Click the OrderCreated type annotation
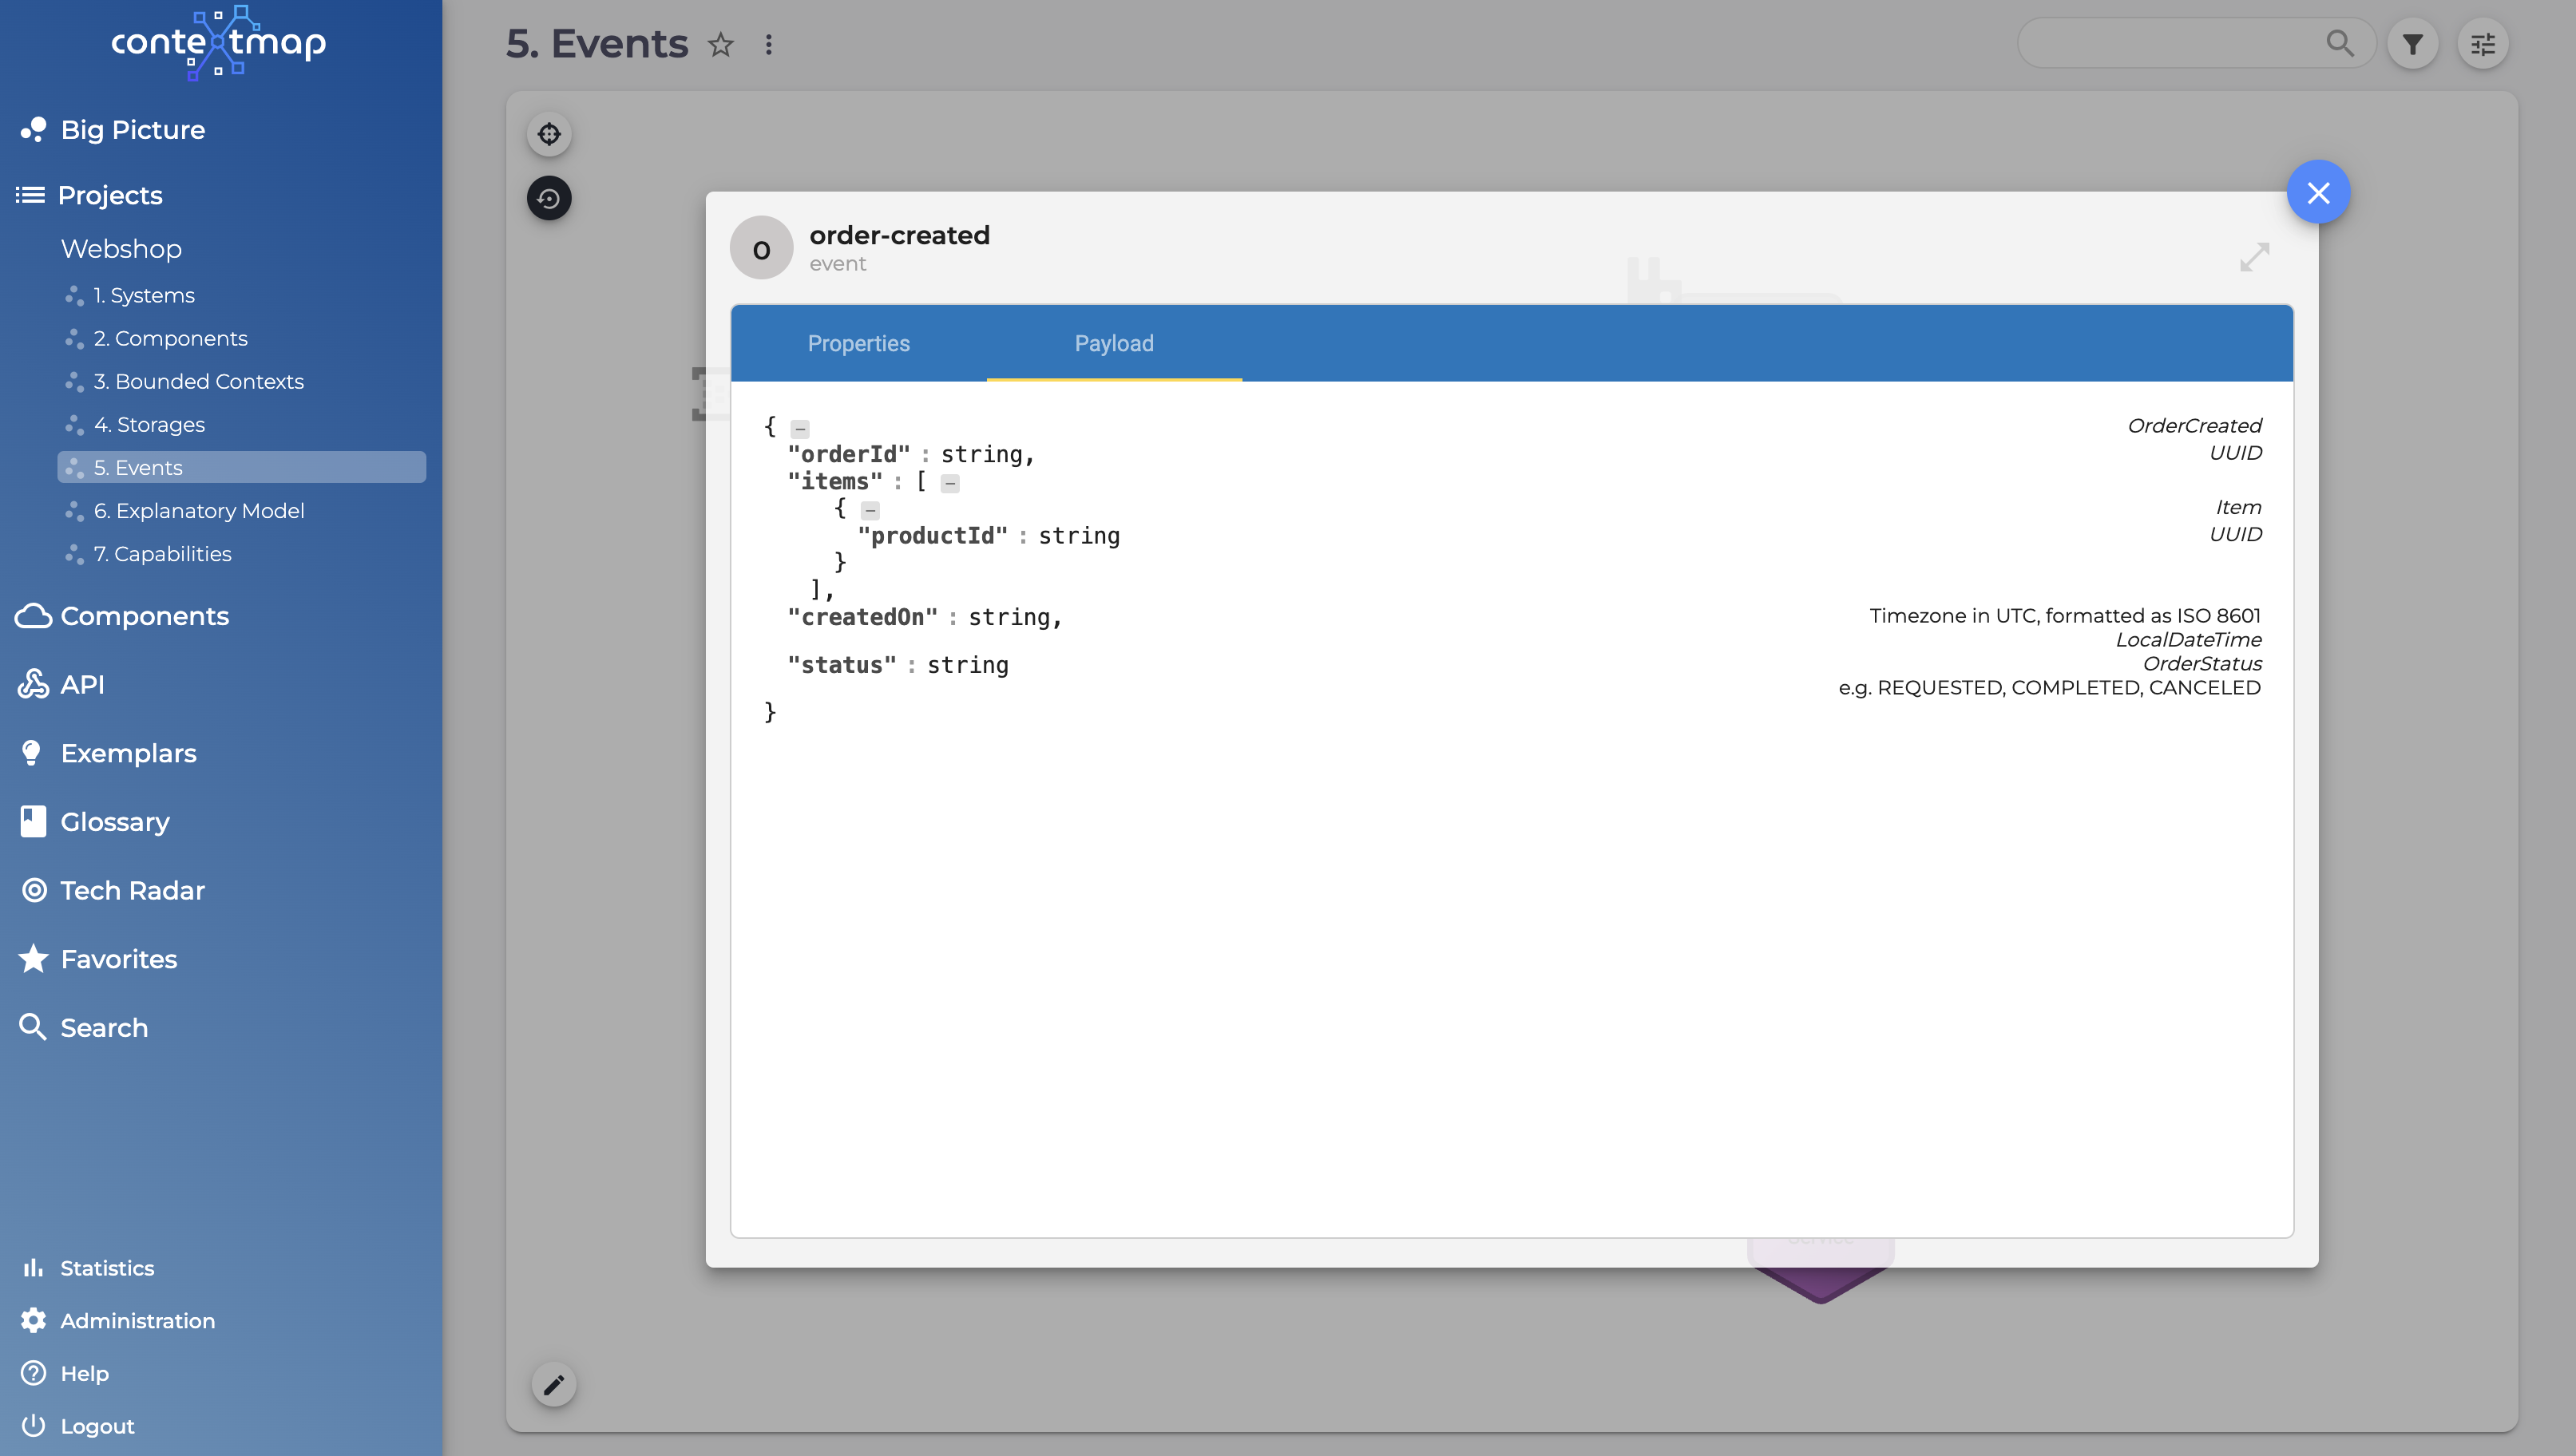 coord(2194,426)
